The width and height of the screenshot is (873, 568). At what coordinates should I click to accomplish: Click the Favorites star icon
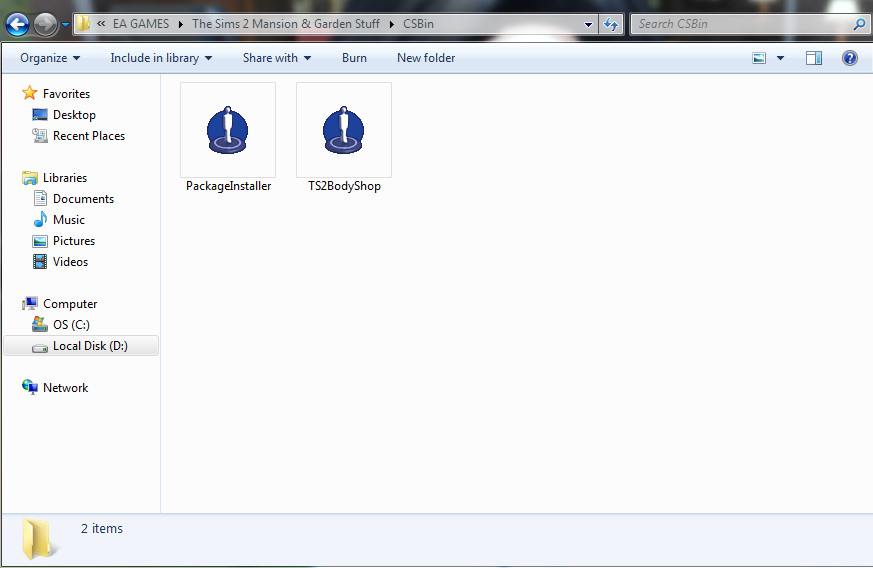29,93
